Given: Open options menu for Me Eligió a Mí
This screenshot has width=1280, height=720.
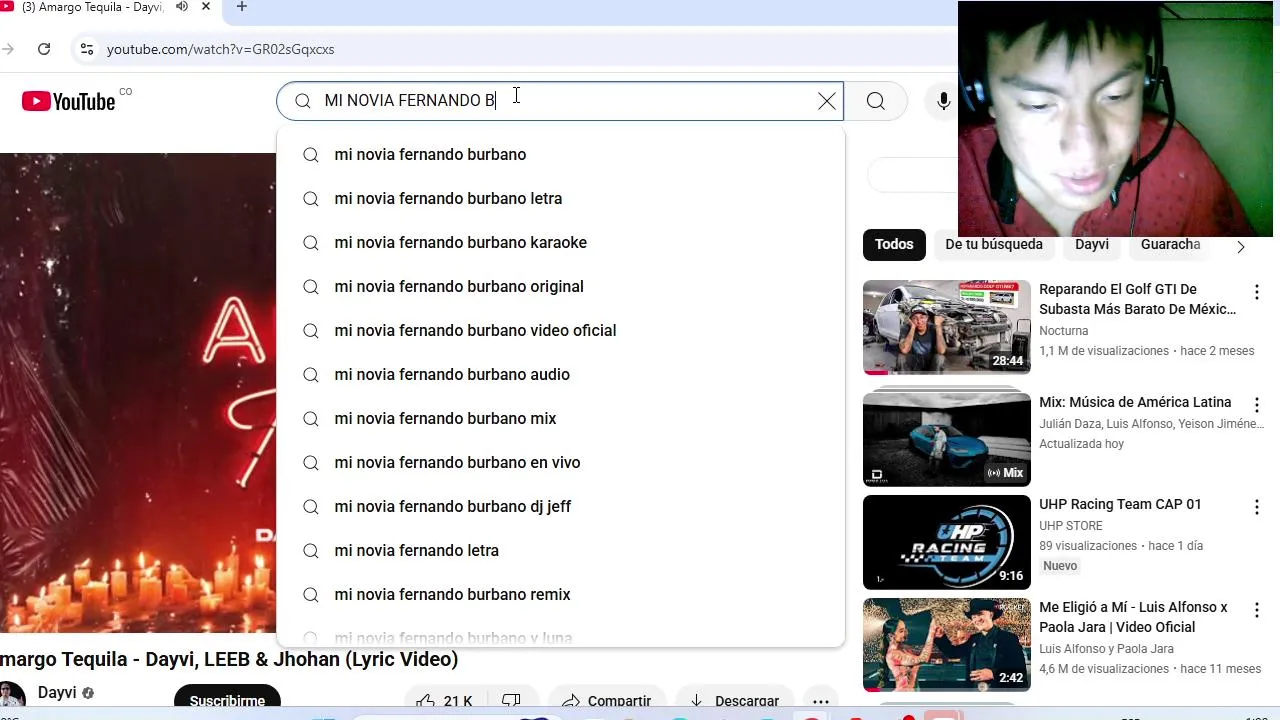Looking at the screenshot, I should (1257, 610).
